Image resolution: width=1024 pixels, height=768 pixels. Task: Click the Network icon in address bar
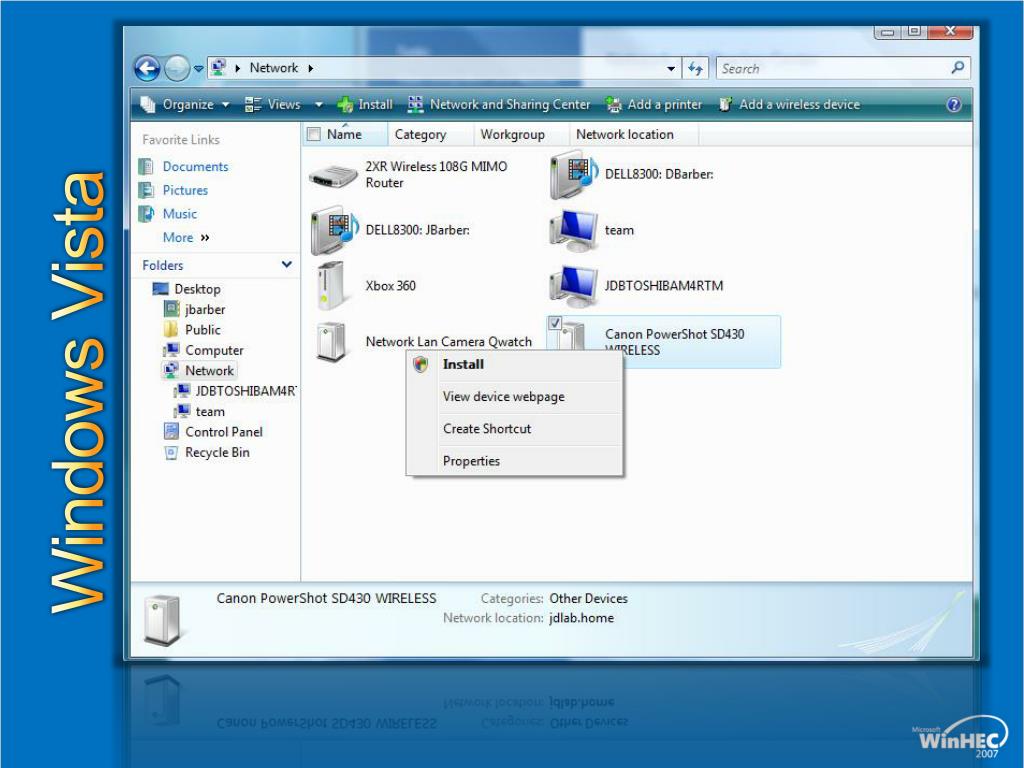tap(219, 67)
